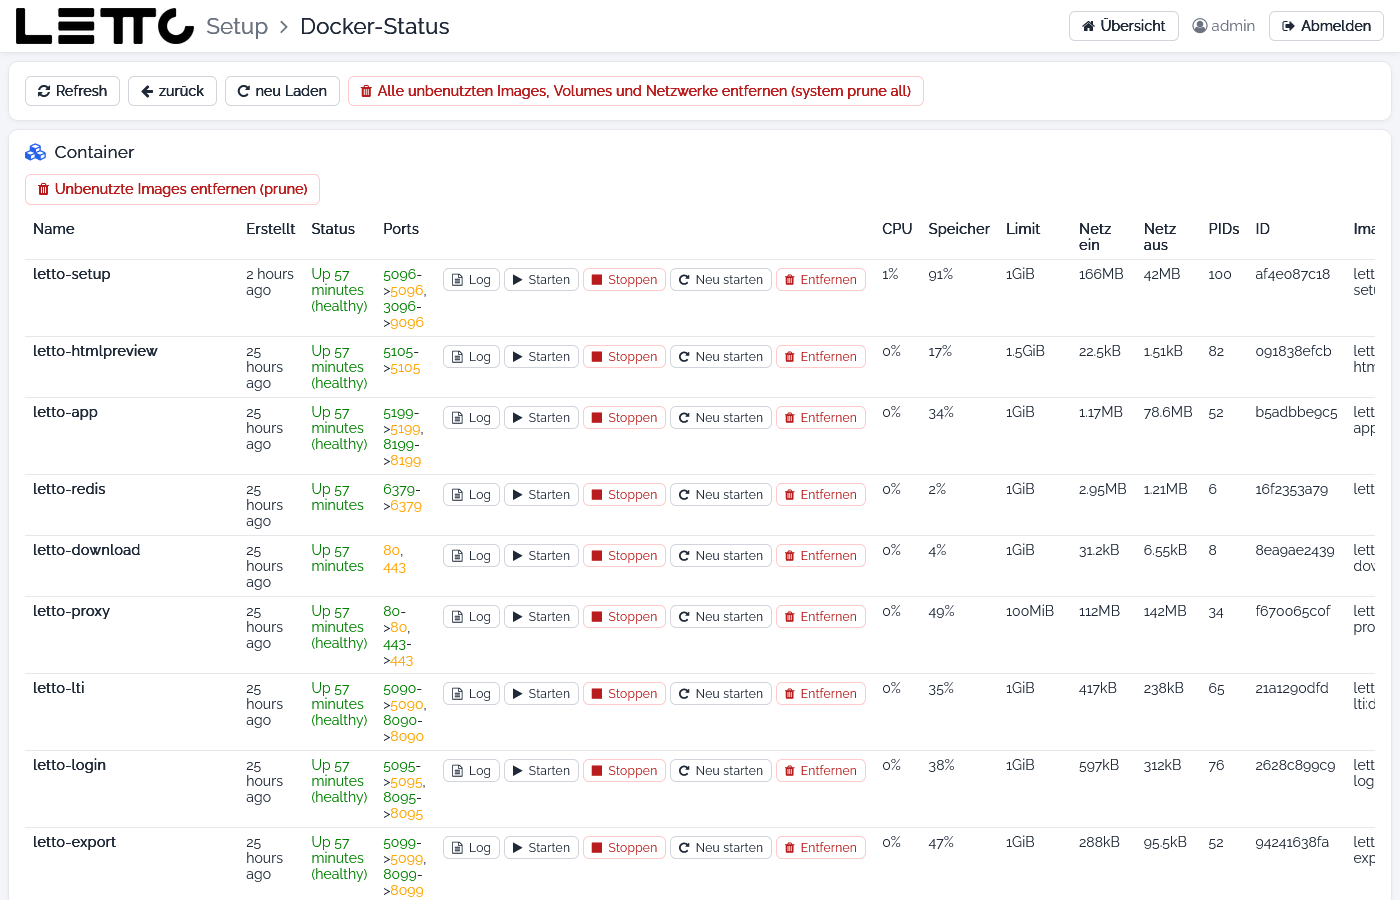The width and height of the screenshot is (1400, 900).
Task: Click the letto-proxy name cell
Action: 72,611
